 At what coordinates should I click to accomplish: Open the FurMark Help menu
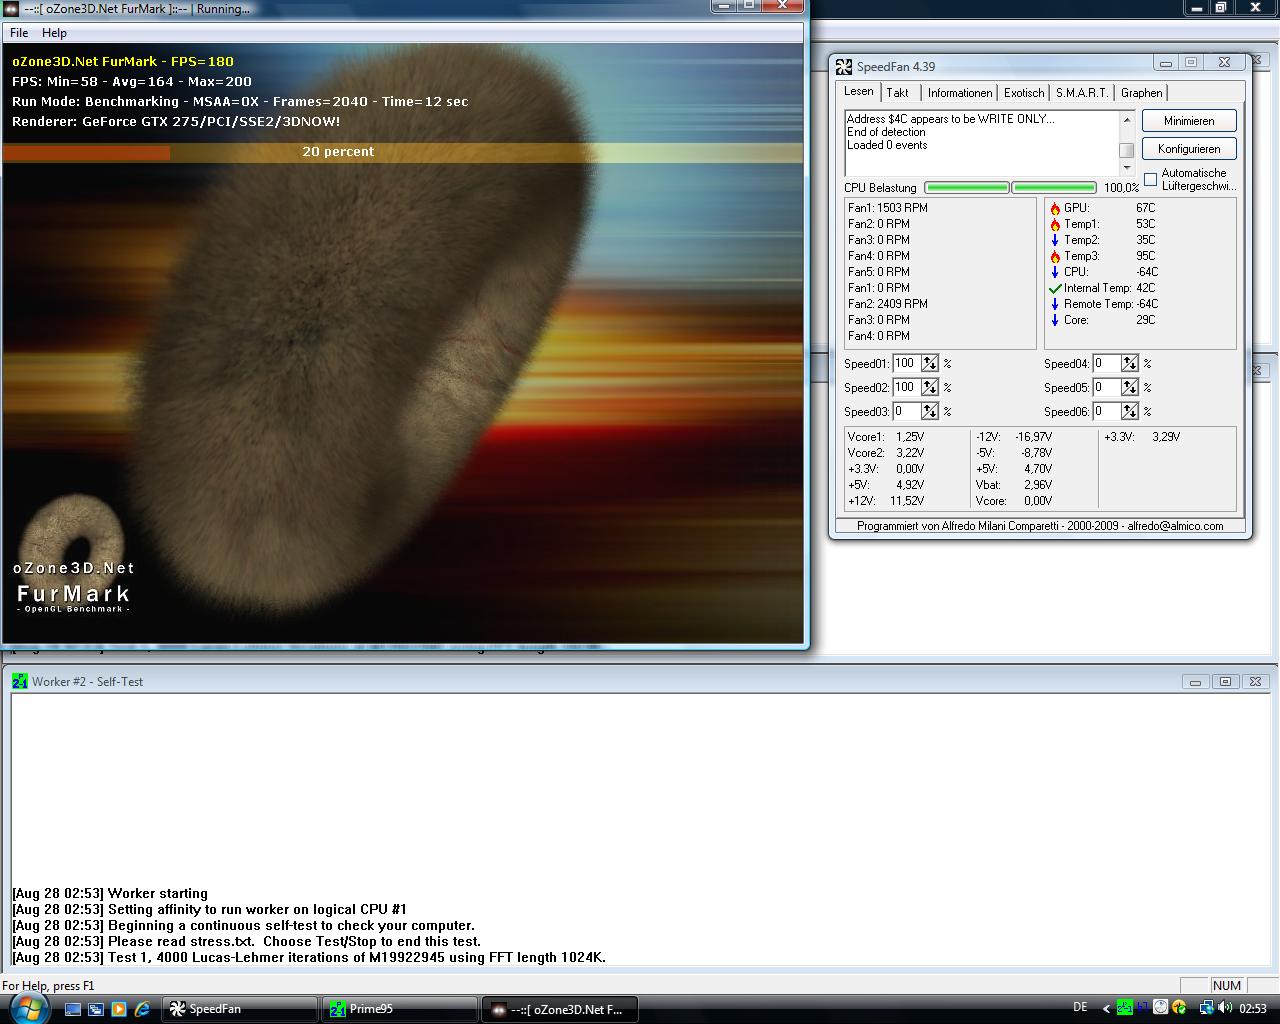(x=54, y=33)
